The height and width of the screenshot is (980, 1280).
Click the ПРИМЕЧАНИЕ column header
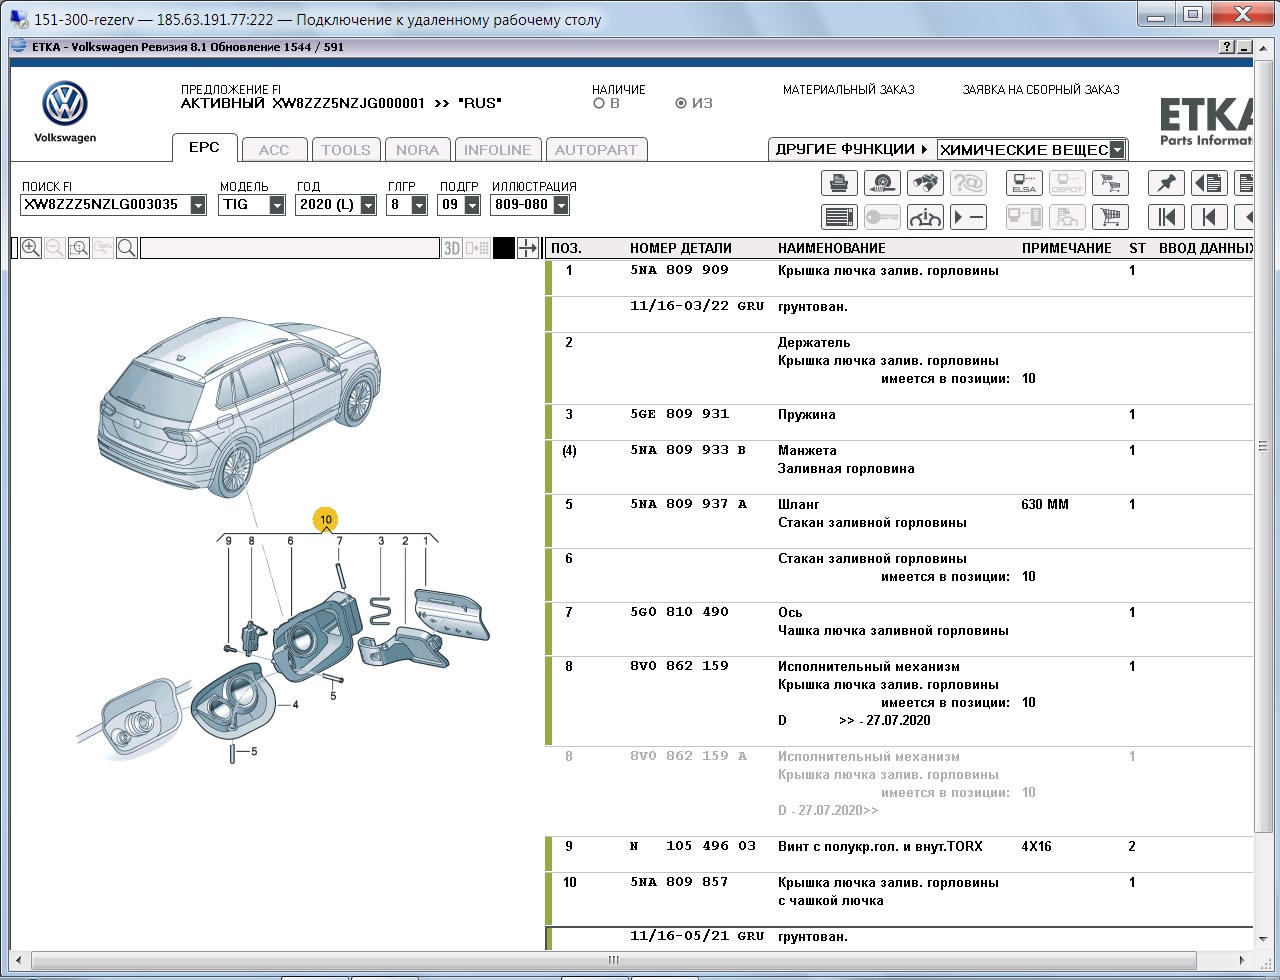coord(1067,248)
